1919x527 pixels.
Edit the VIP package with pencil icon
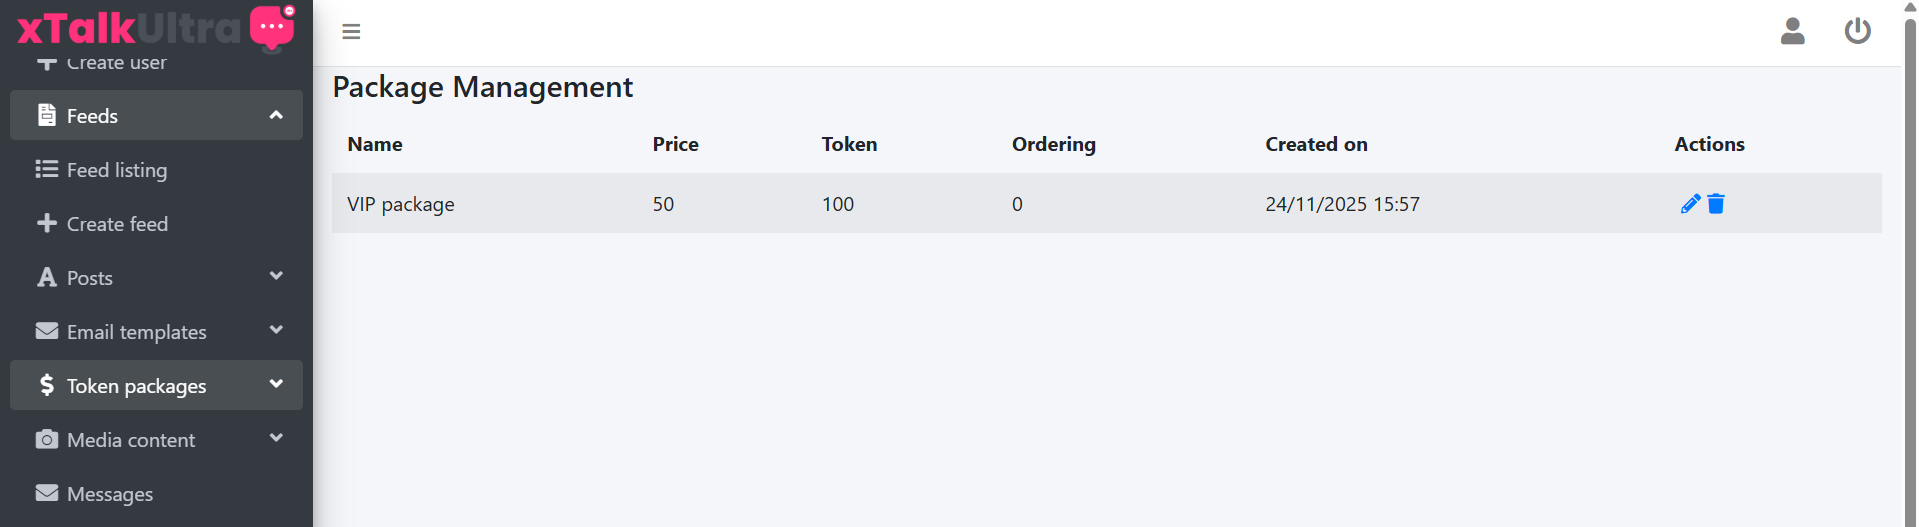[1690, 204]
